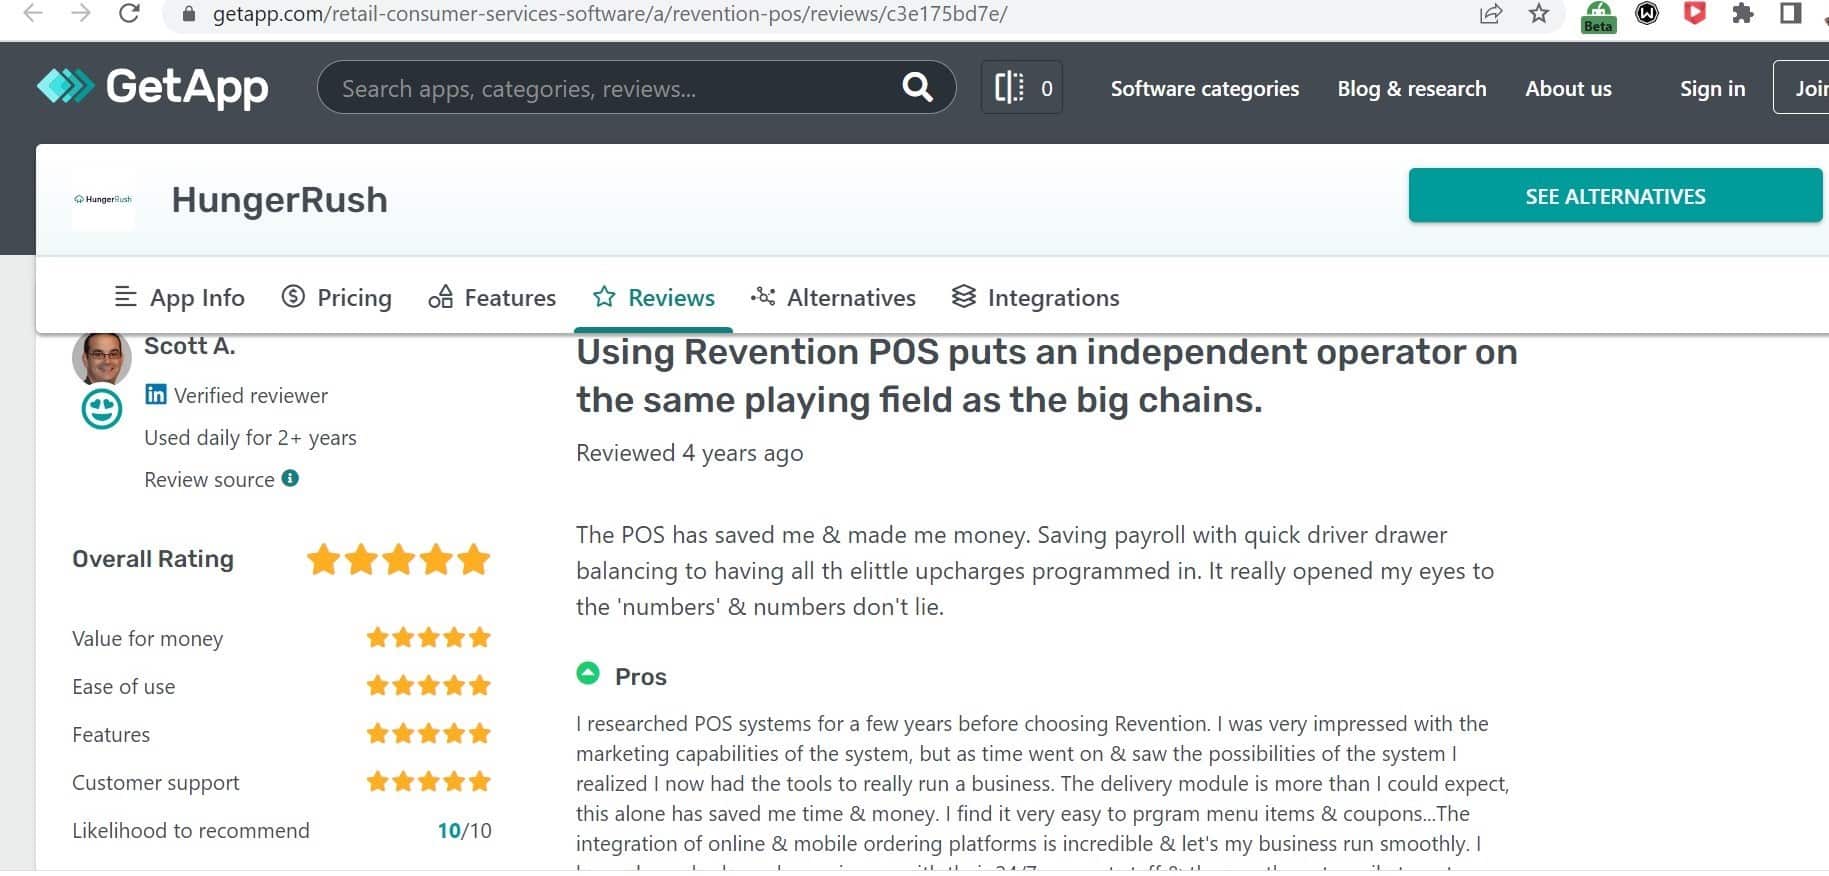Click Sign in
This screenshot has height=876, width=1829.
pos(1712,88)
